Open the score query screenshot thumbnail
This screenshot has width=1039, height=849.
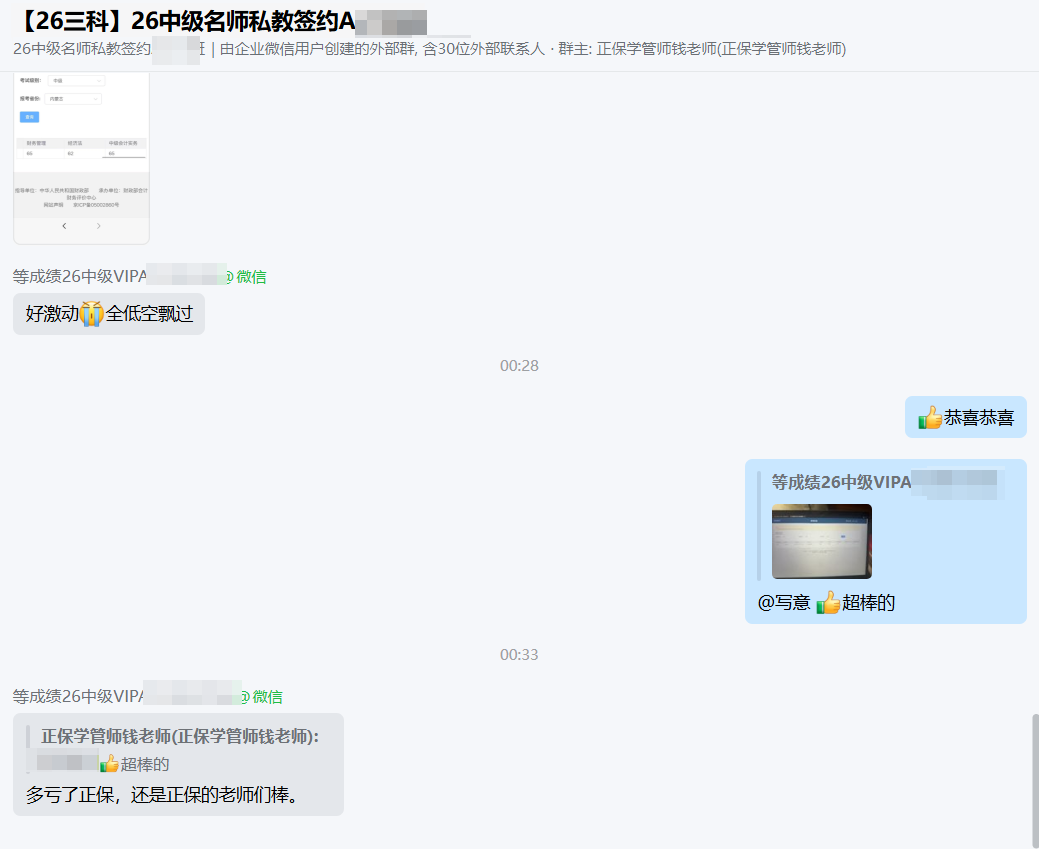coord(82,158)
